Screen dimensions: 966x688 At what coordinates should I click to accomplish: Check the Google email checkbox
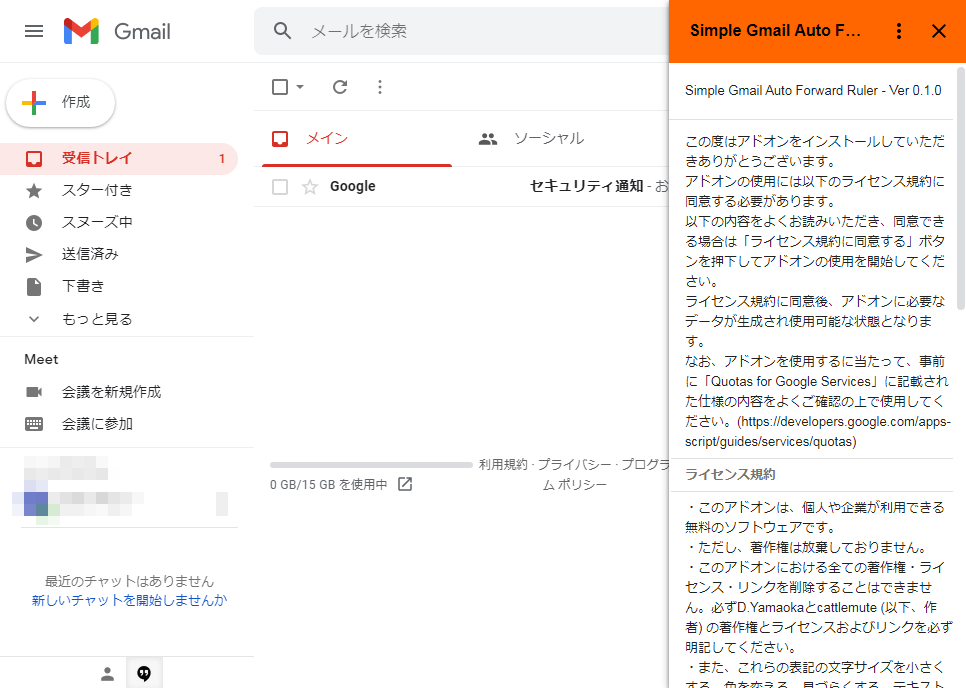coord(280,187)
